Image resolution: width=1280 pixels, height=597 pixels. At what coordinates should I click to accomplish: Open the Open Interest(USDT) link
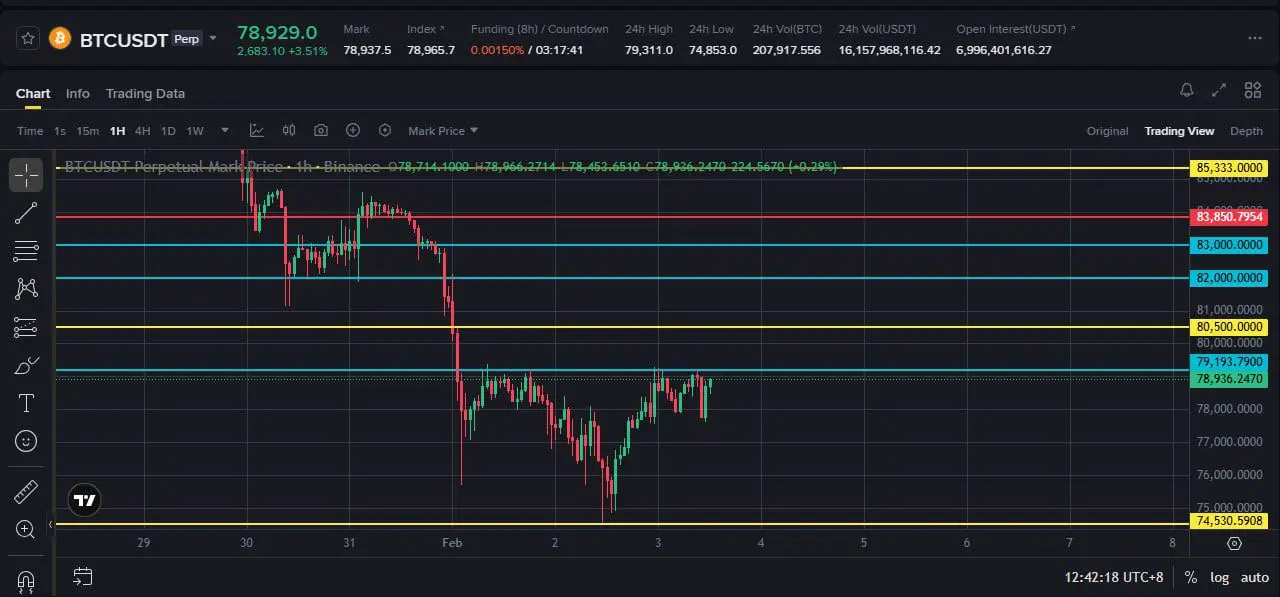point(1016,29)
